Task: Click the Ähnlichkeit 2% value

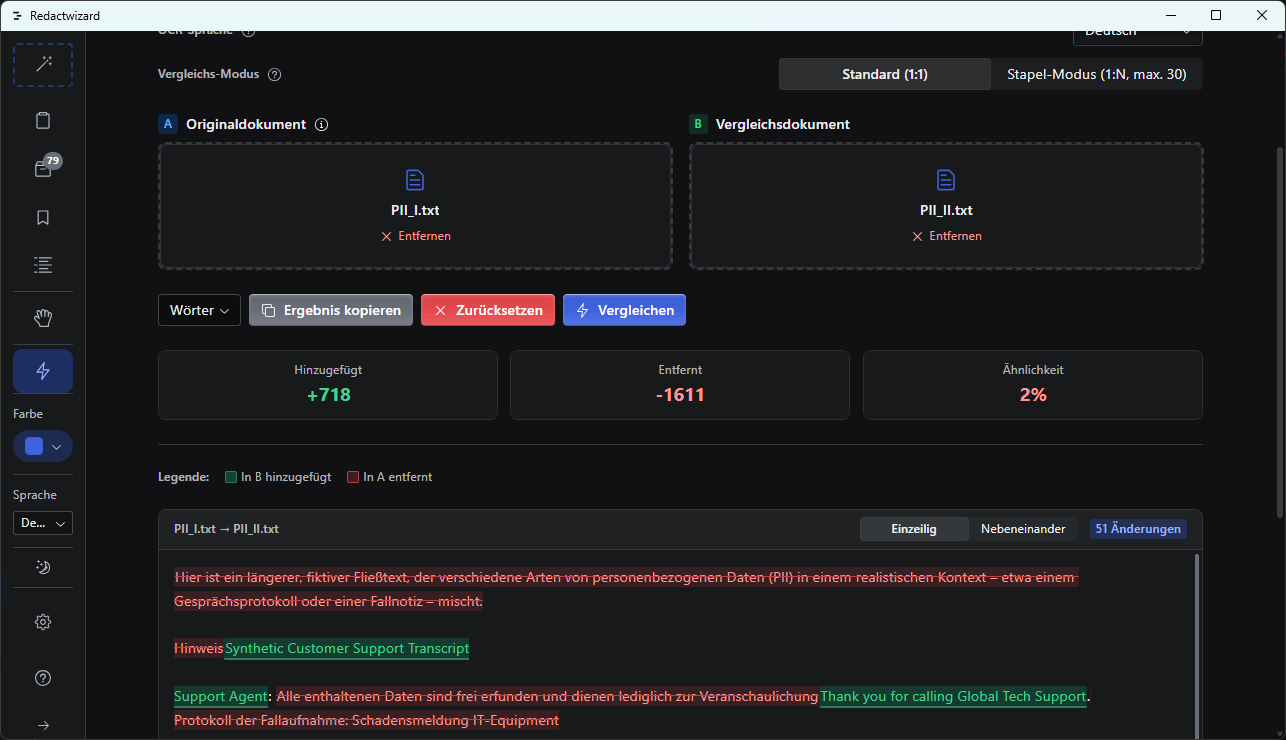Action: coord(1033,395)
